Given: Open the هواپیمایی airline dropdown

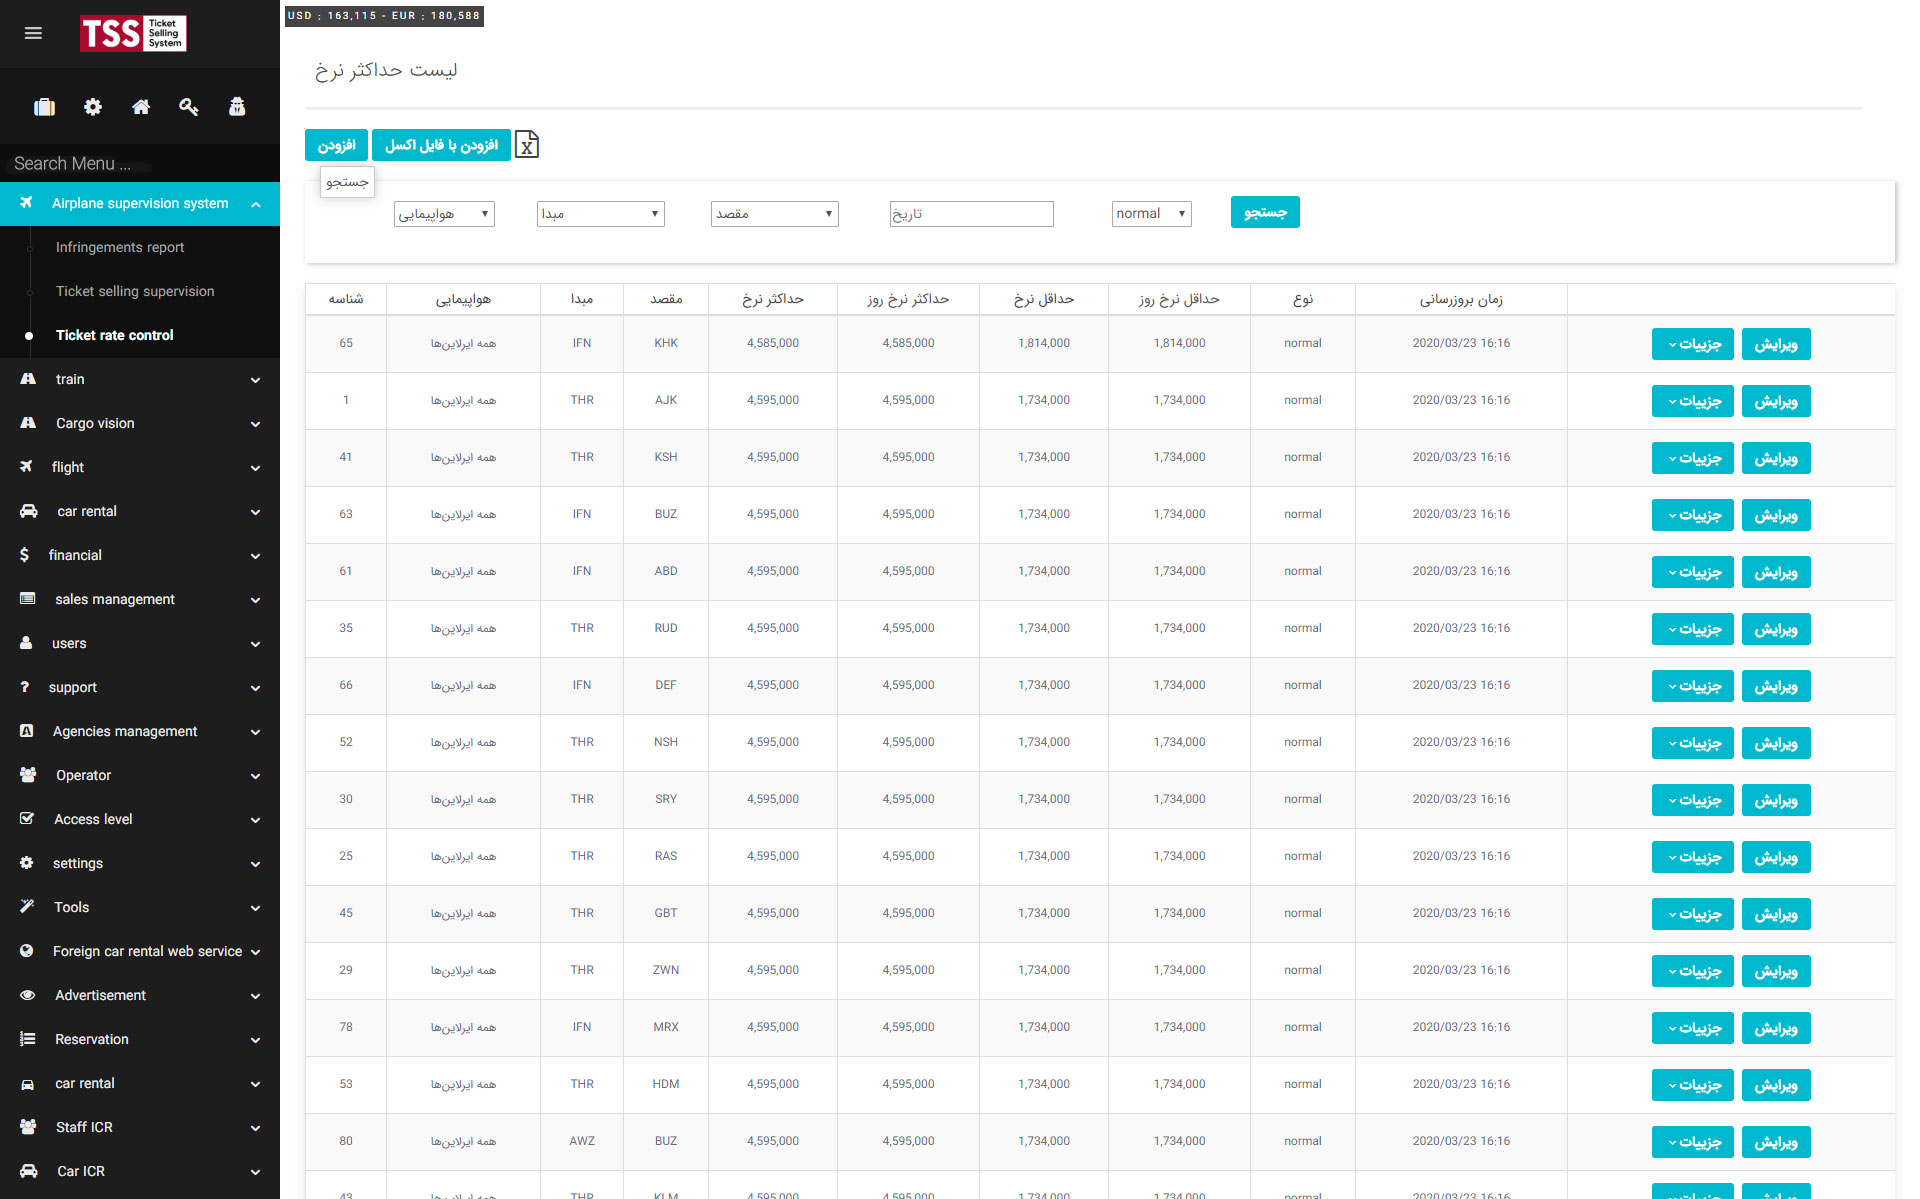Looking at the screenshot, I should click(444, 214).
